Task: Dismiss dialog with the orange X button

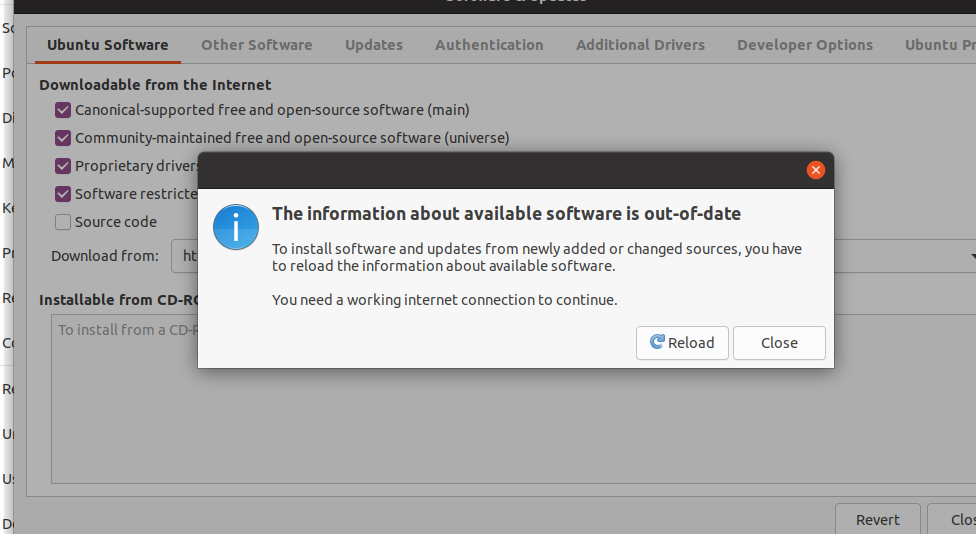Action: pos(815,170)
